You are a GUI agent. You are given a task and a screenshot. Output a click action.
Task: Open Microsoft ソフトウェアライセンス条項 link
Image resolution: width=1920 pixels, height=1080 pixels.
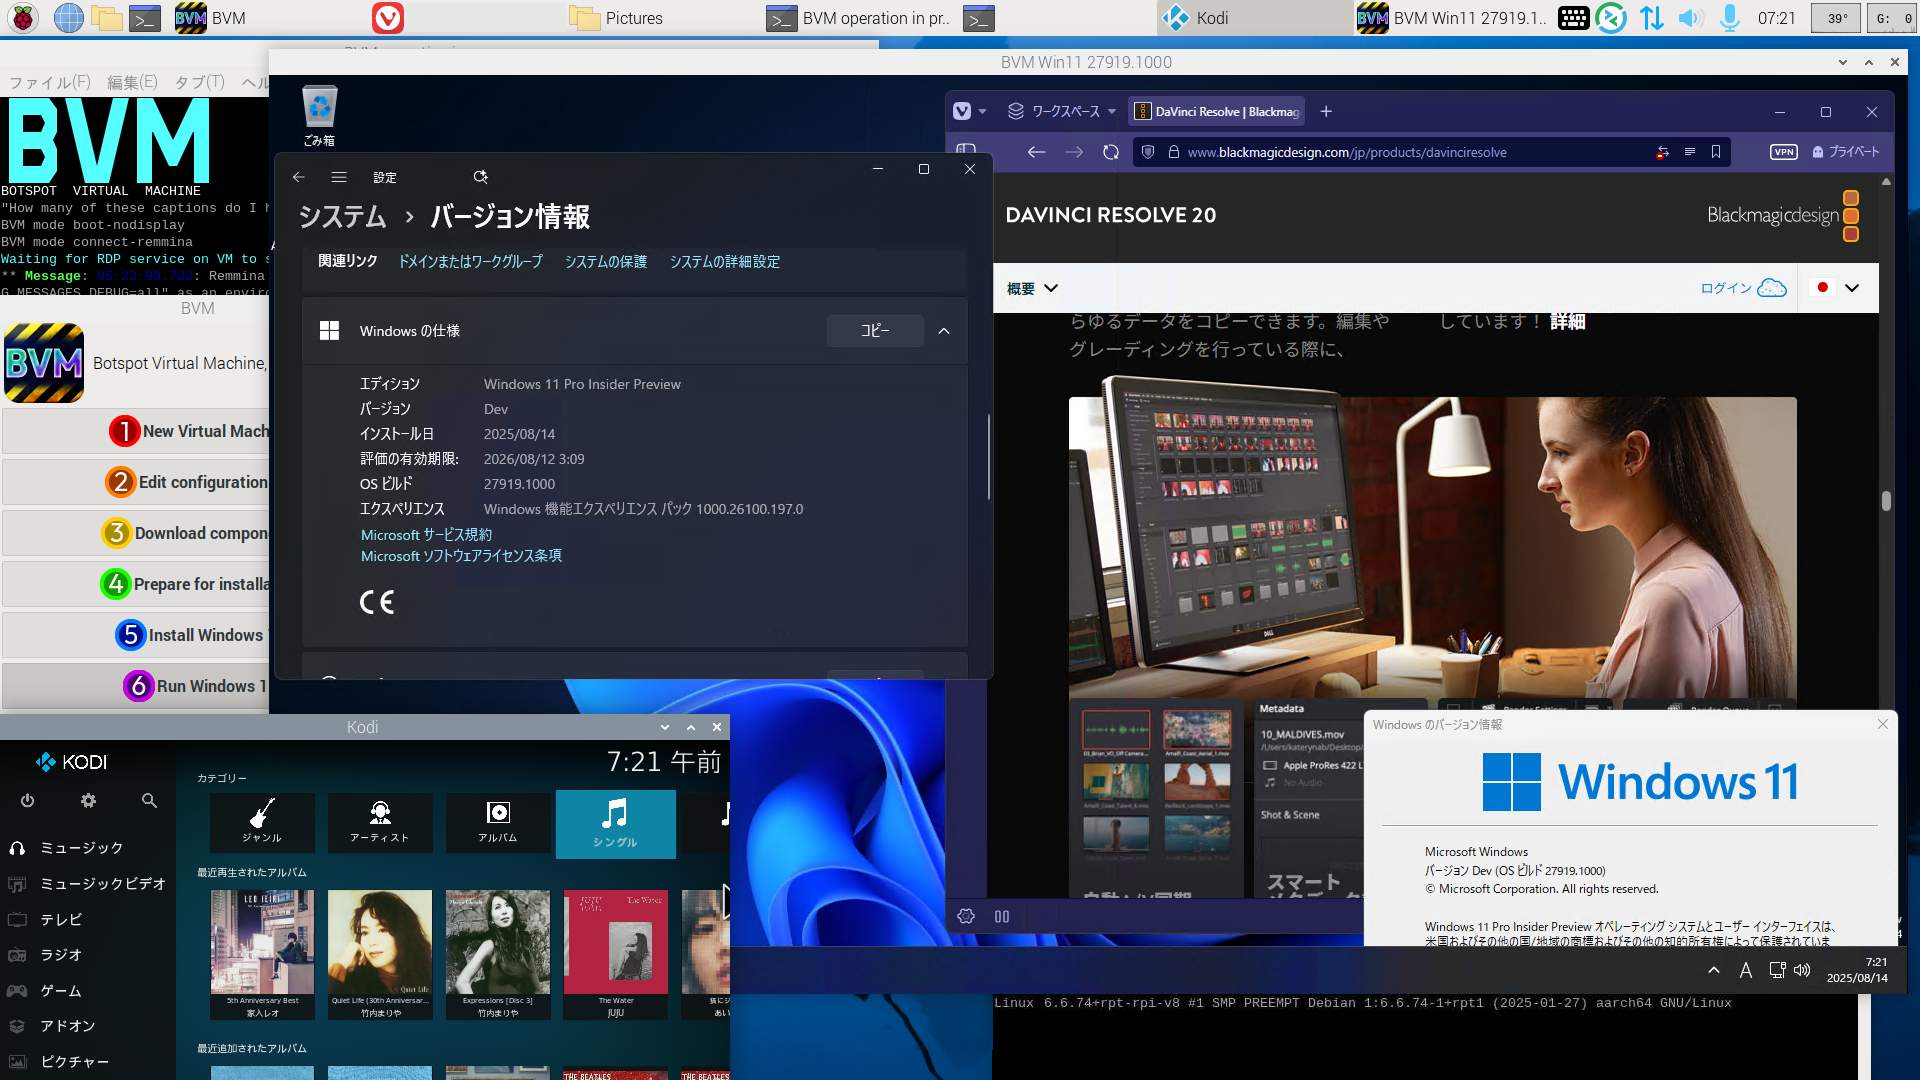pyautogui.click(x=461, y=556)
